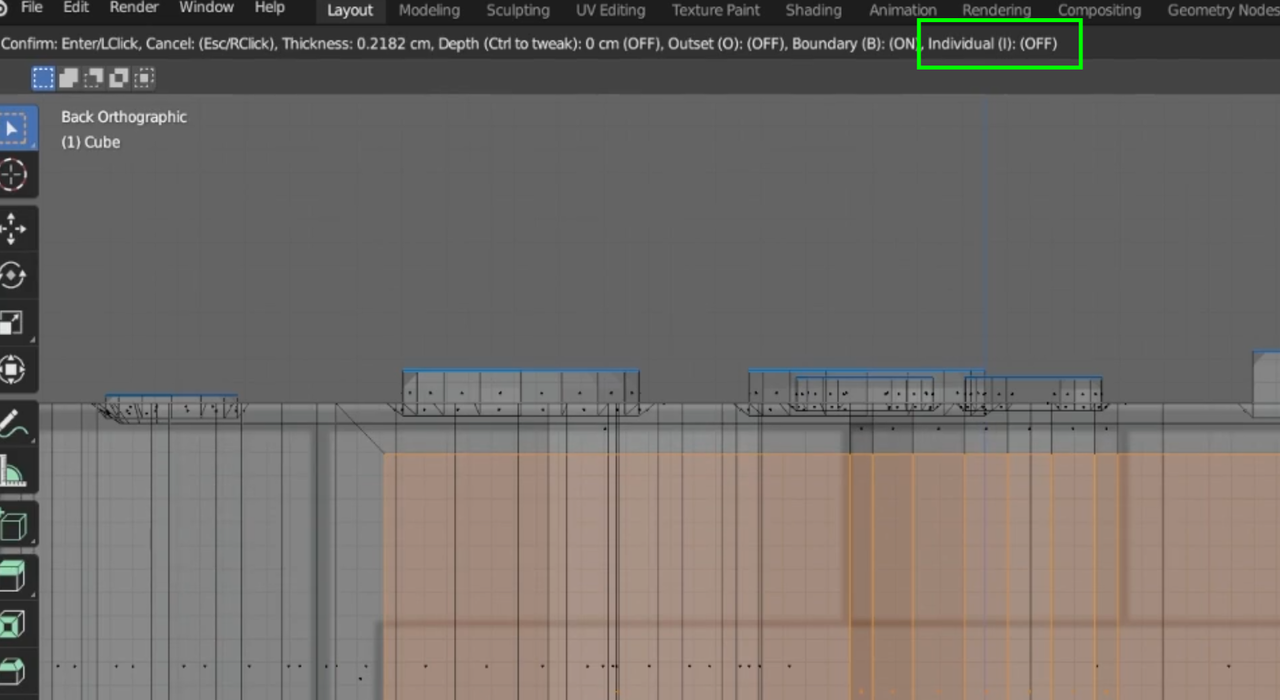The image size is (1280, 700).
Task: Open the Rendering workspace tab
Action: [997, 11]
